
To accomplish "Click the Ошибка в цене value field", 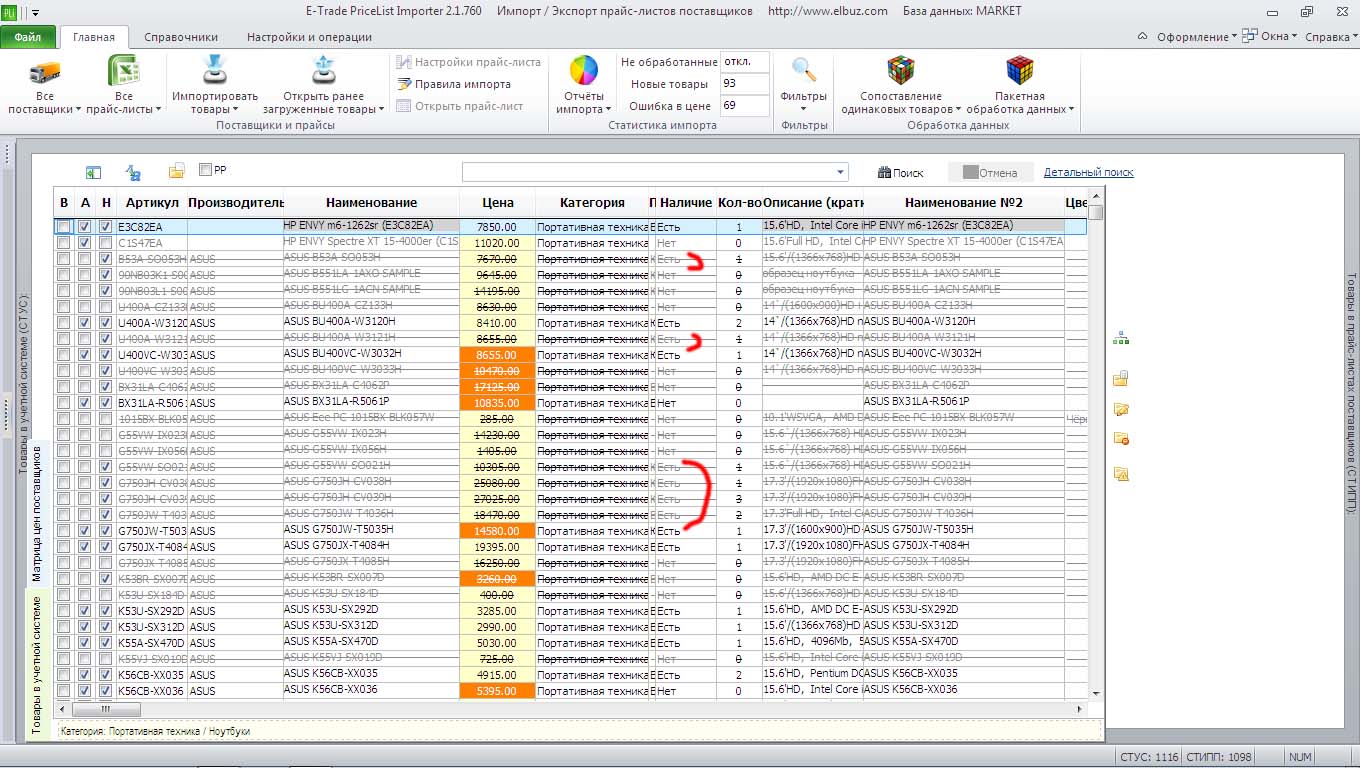I will coord(744,105).
